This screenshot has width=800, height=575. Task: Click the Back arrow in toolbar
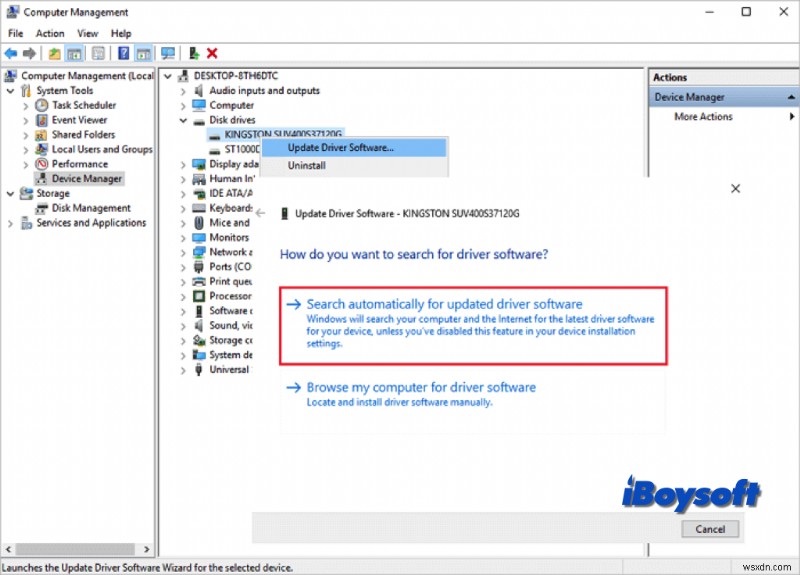[x=11, y=53]
